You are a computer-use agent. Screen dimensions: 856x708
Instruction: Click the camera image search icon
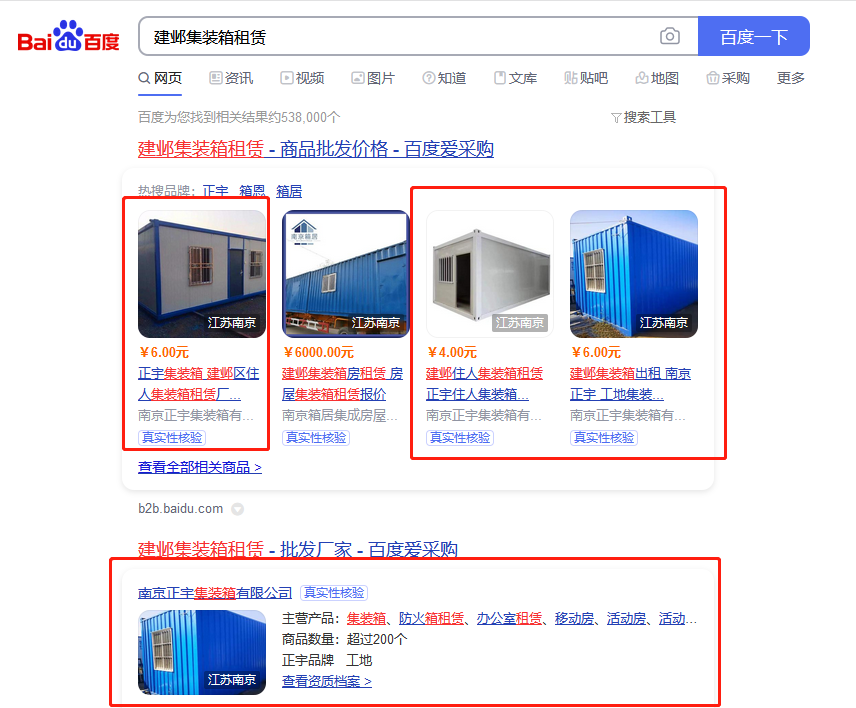(x=669, y=36)
